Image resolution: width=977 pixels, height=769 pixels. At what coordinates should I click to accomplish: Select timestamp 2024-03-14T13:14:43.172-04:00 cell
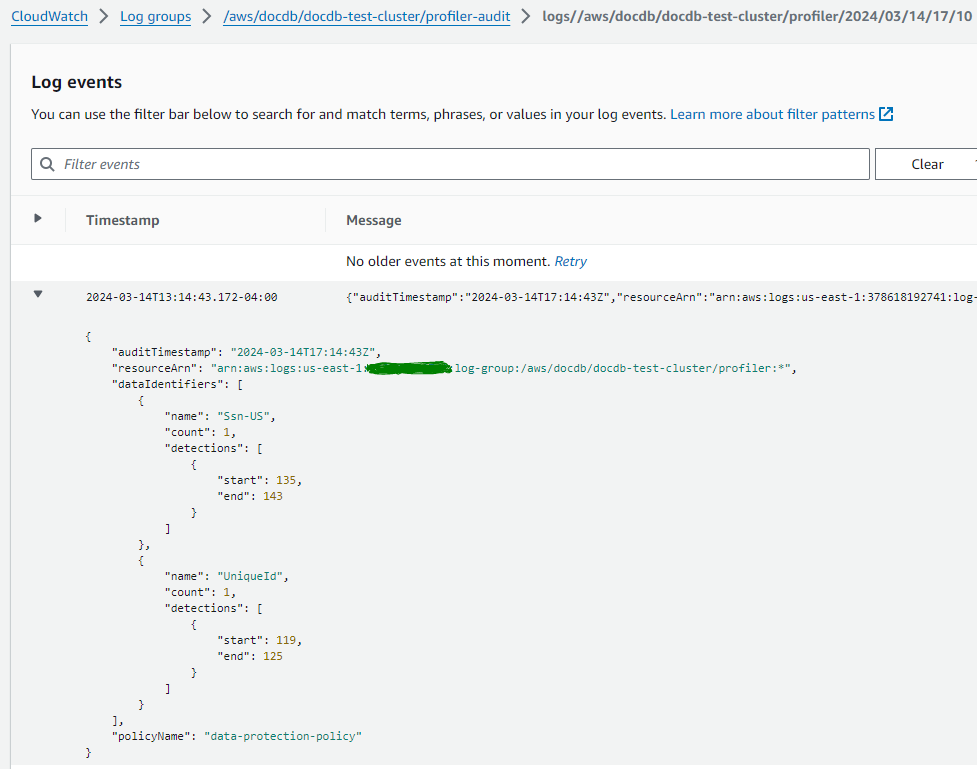[x=181, y=297]
